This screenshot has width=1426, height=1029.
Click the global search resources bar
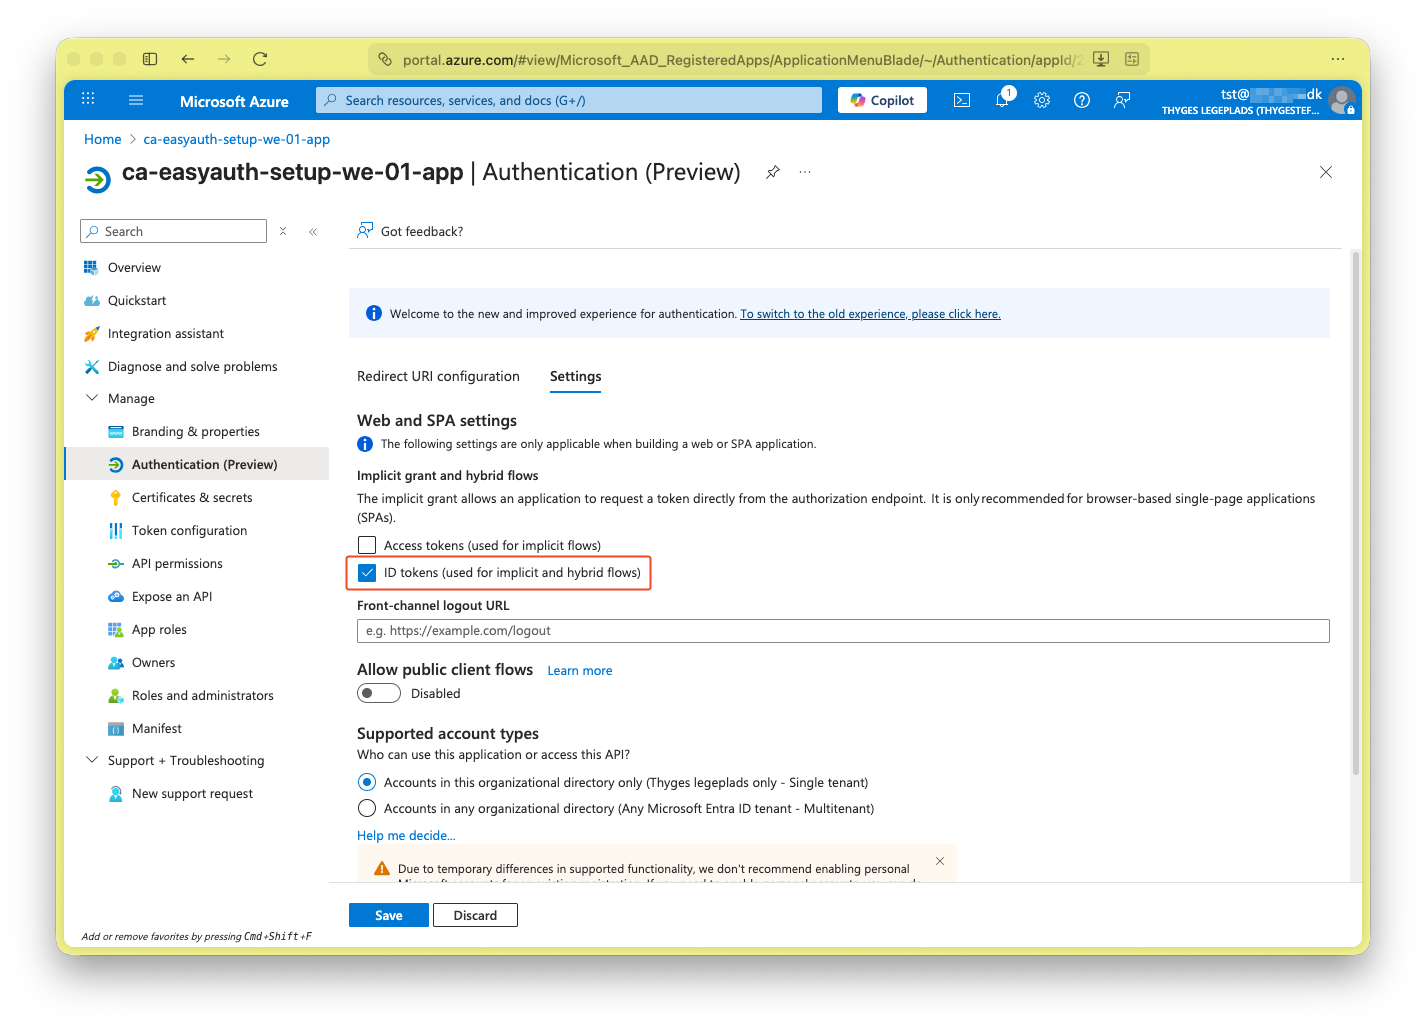[x=569, y=100]
